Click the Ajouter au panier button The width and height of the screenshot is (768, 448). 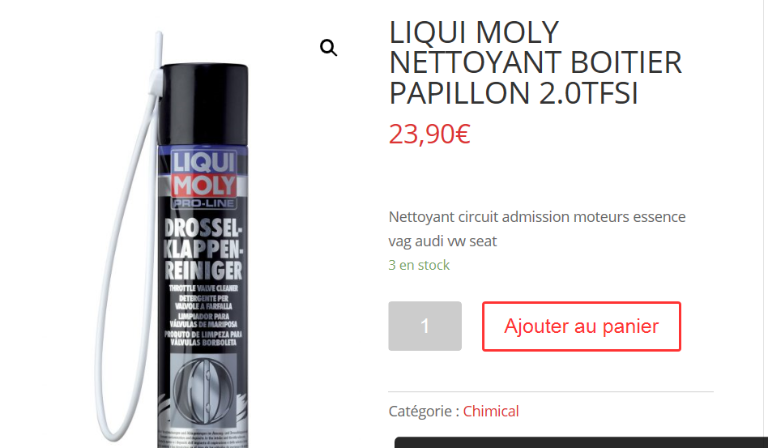581,326
